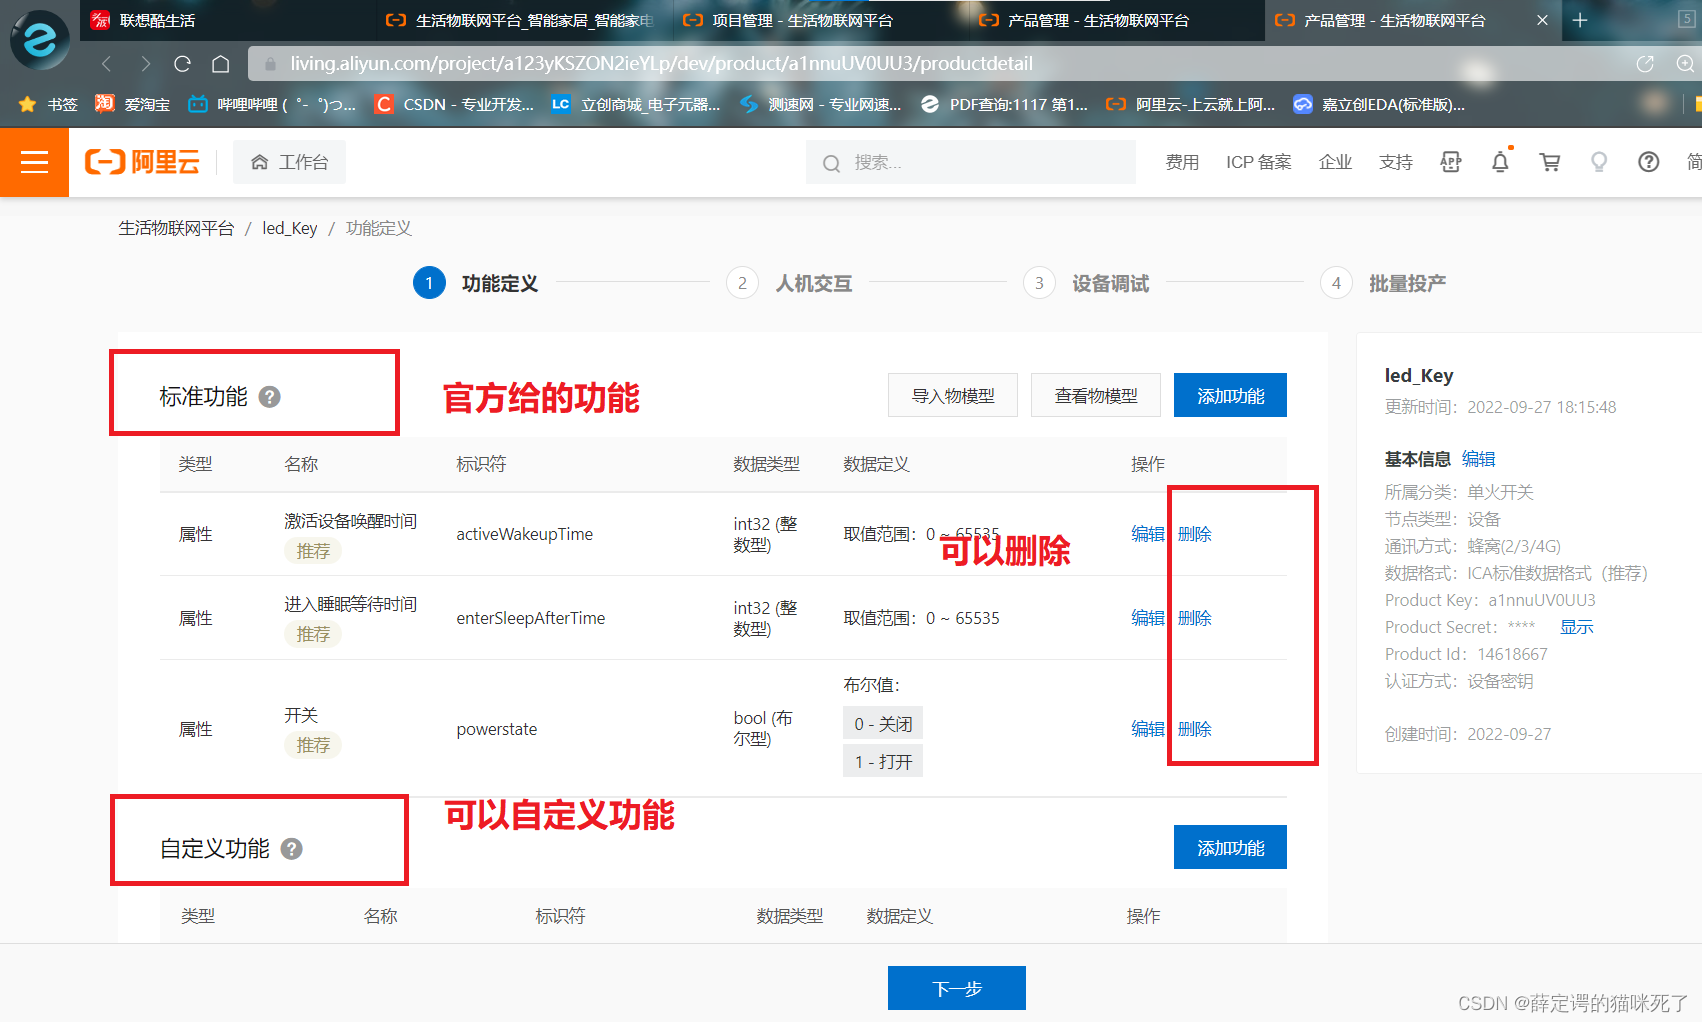Delete the powerstate property
This screenshot has height=1022, width=1702.
coord(1195,729)
